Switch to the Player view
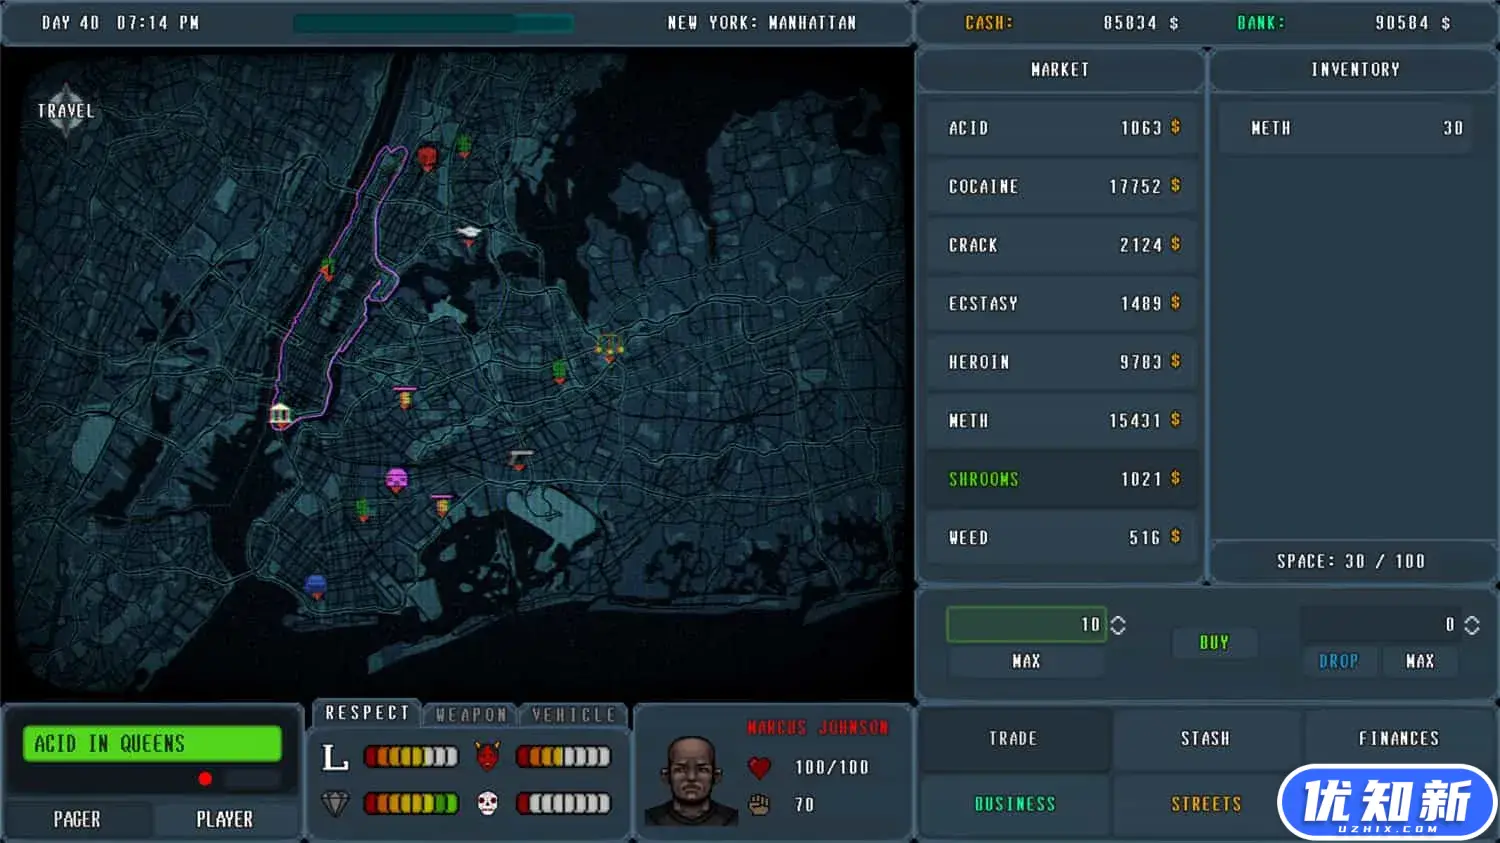The height and width of the screenshot is (843, 1500). click(224, 819)
